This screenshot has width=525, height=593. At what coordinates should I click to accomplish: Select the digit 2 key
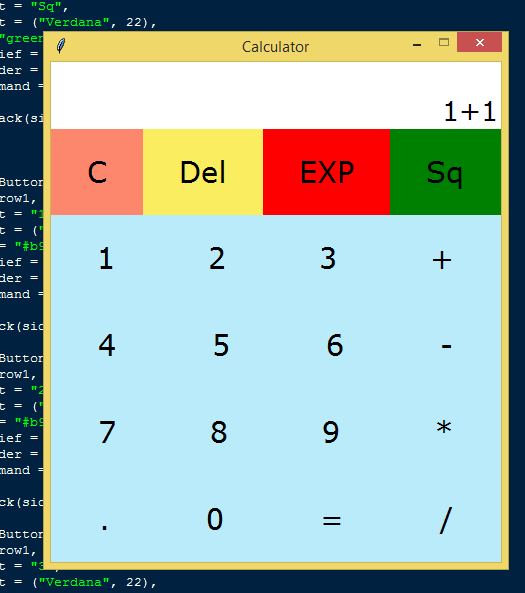tap(217, 259)
